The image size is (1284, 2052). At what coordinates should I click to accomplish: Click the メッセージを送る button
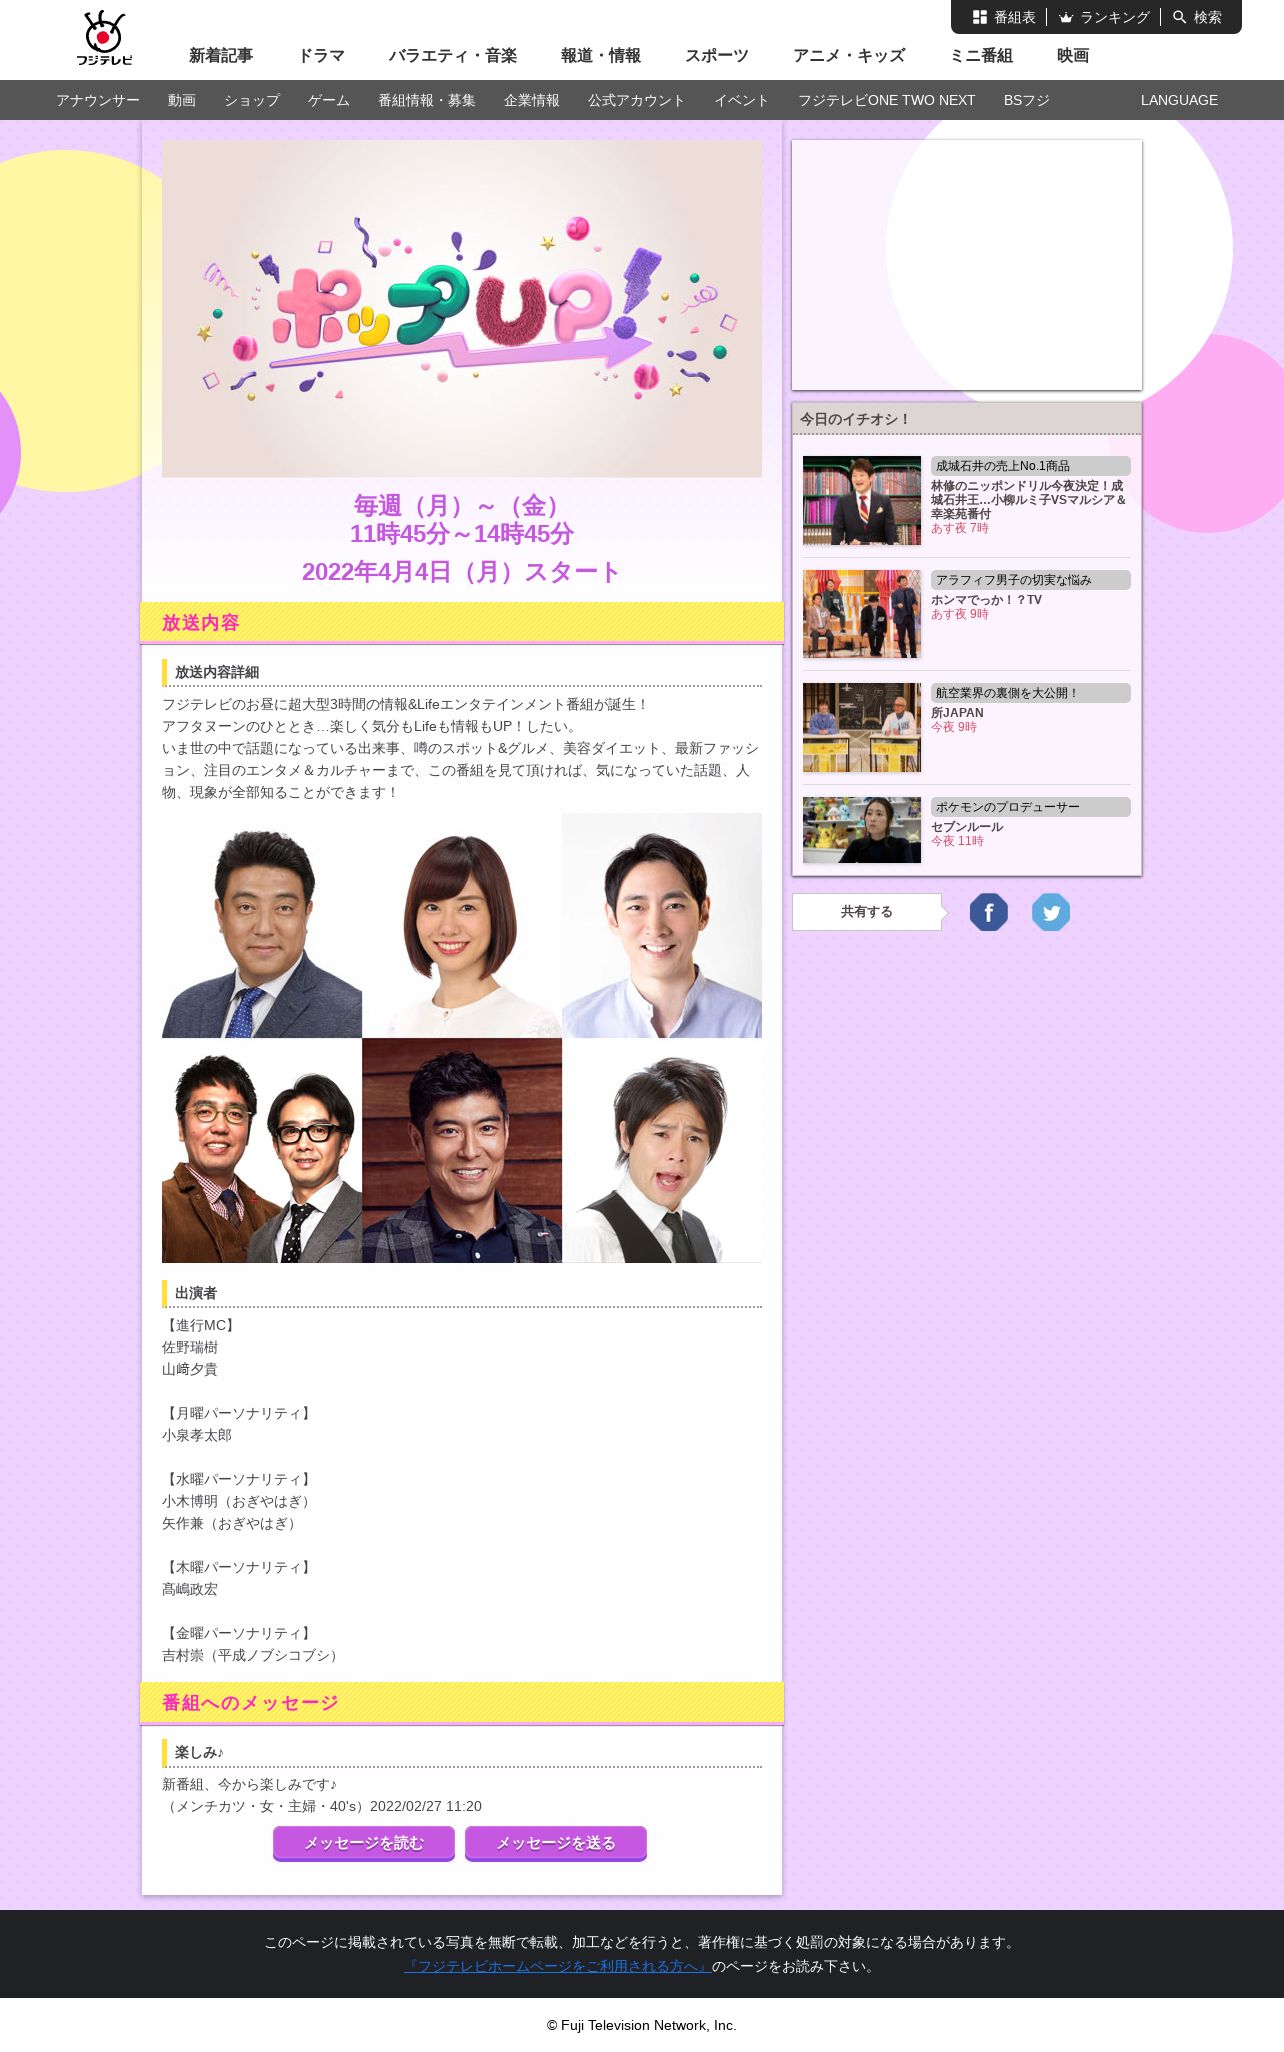pos(556,1843)
